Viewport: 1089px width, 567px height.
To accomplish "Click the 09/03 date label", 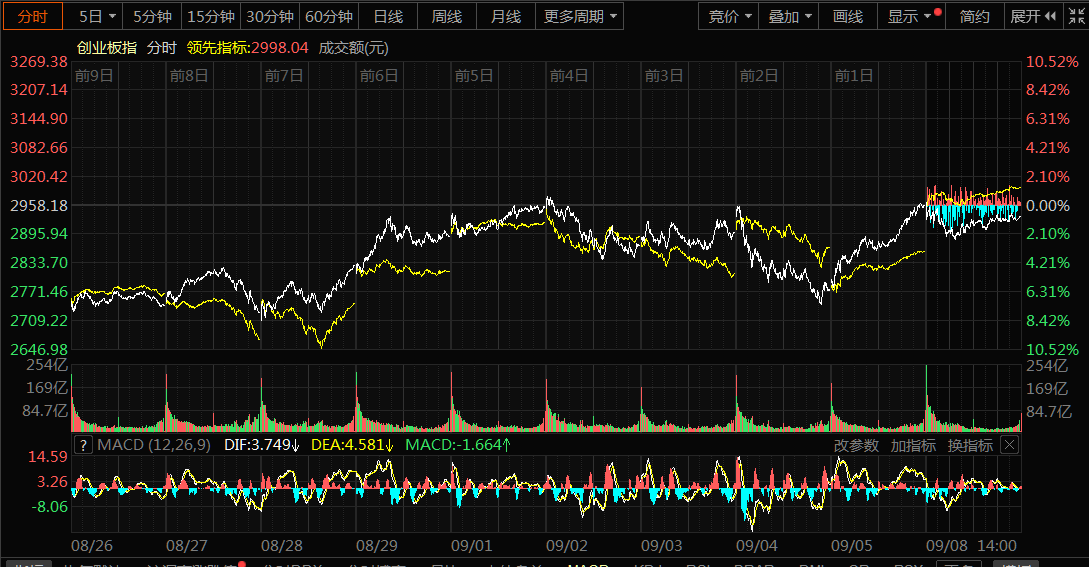I will point(662,546).
